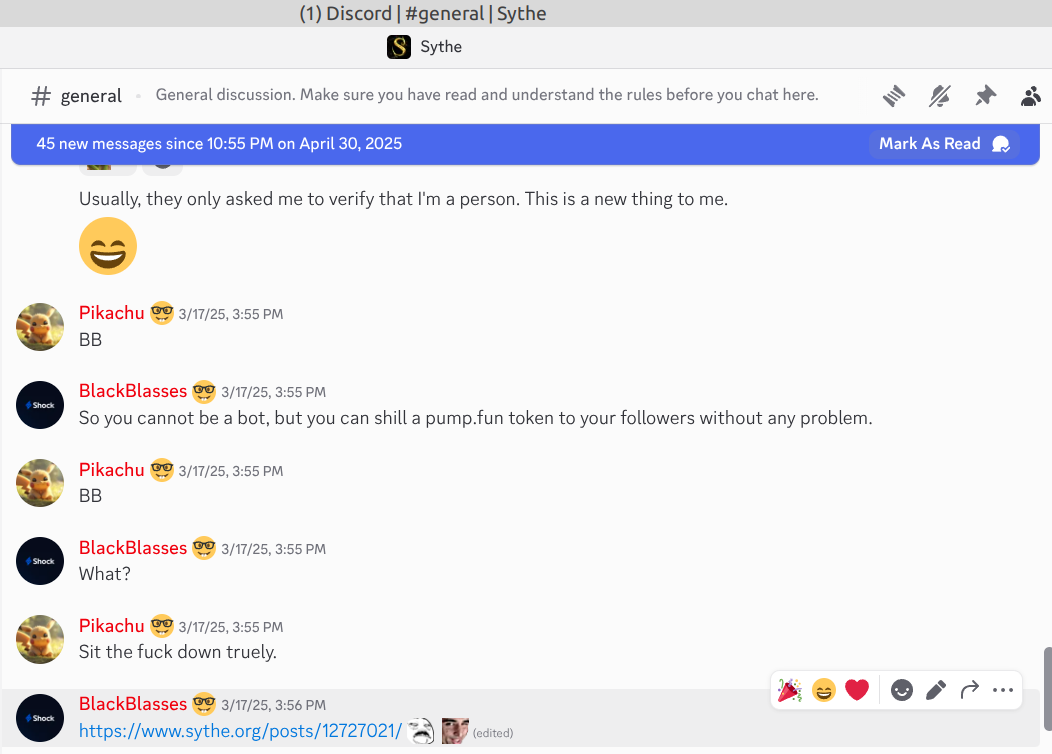
Task: Click BlackBlasses Shock avatar on pump.fun message
Action: 40,405
